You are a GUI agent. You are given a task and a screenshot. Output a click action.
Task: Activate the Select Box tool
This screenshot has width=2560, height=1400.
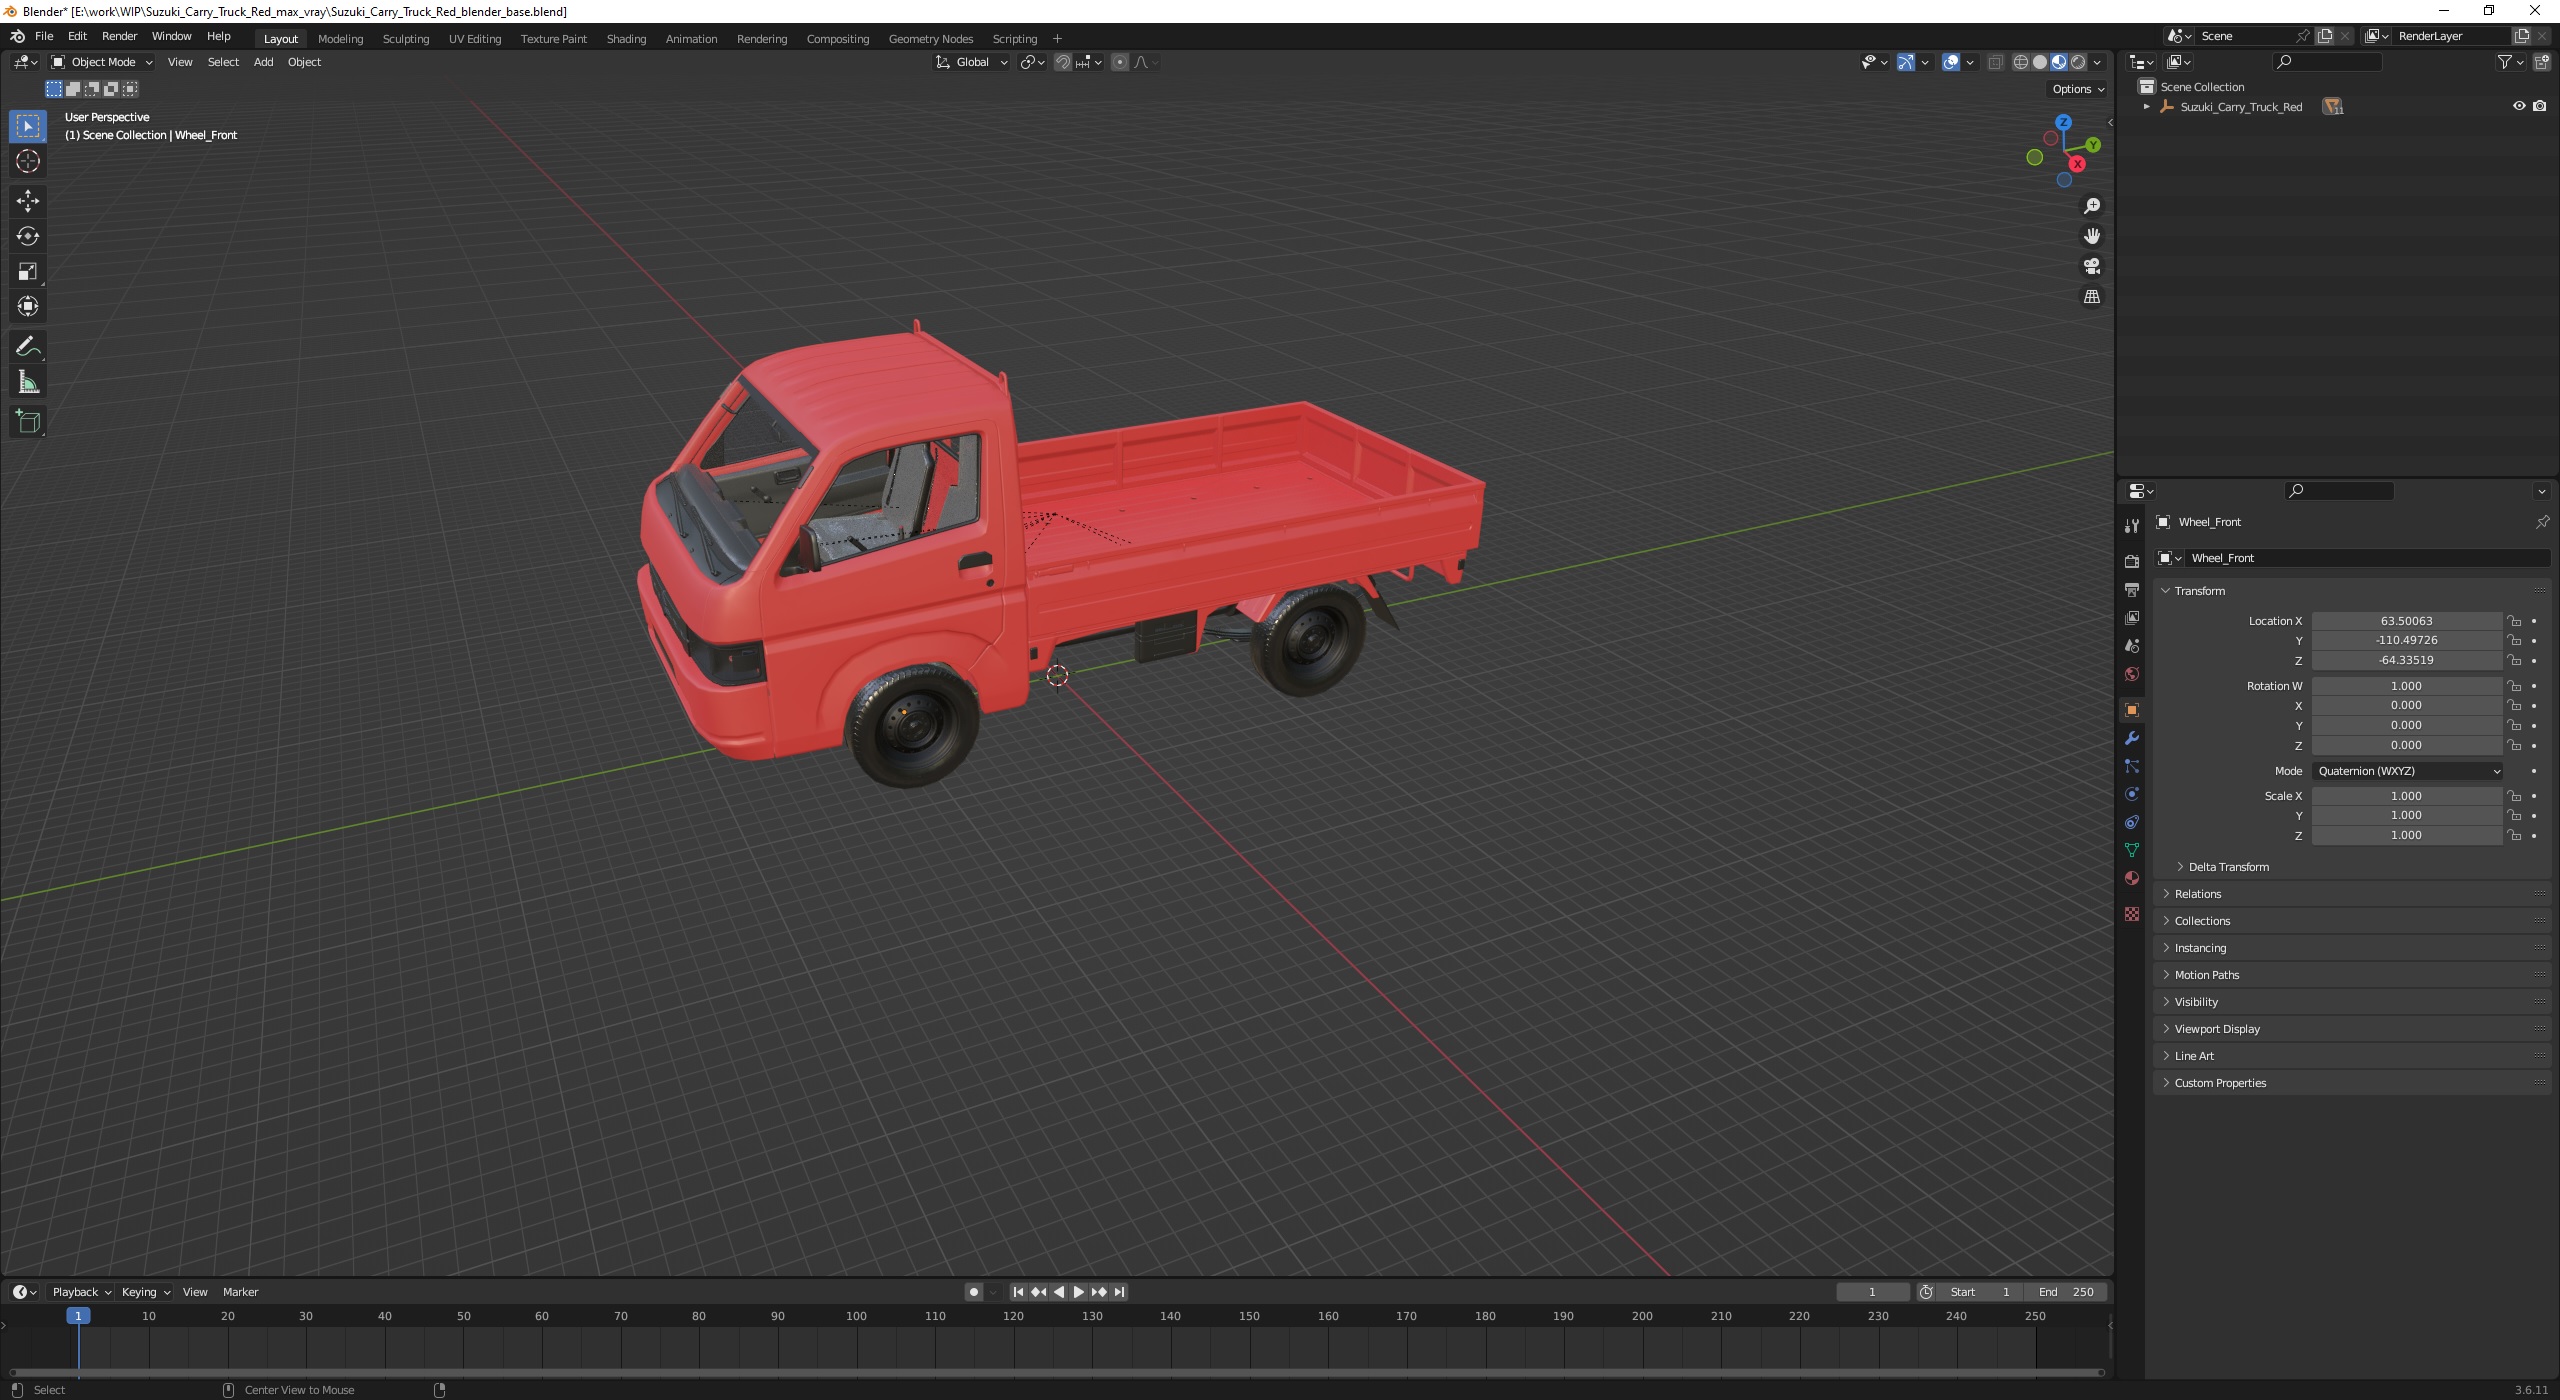[x=28, y=126]
